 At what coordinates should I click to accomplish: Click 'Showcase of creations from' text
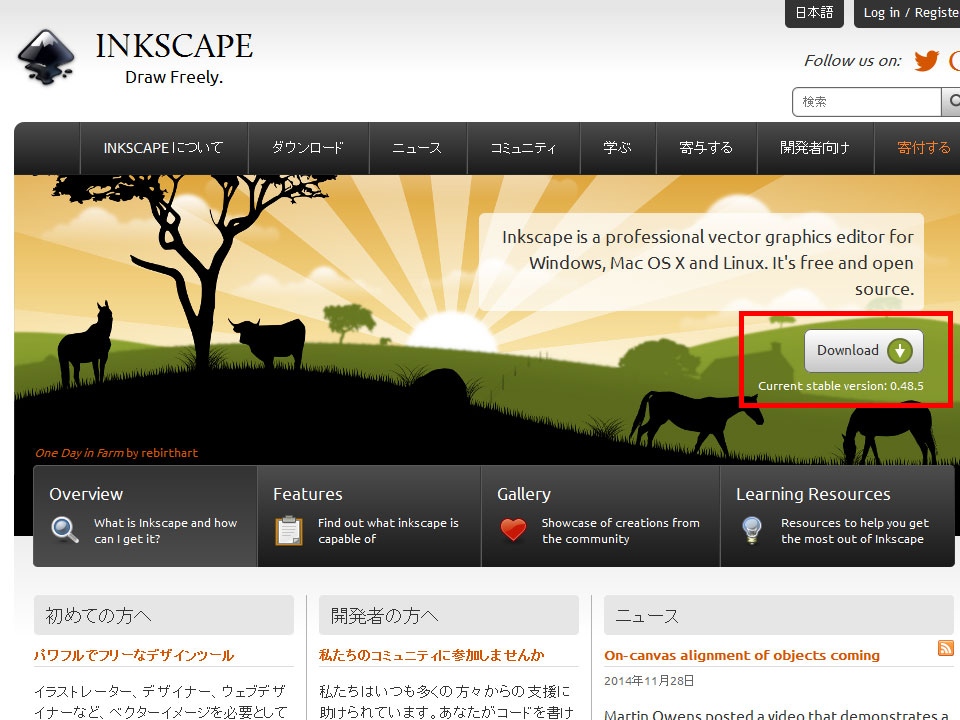[621, 523]
